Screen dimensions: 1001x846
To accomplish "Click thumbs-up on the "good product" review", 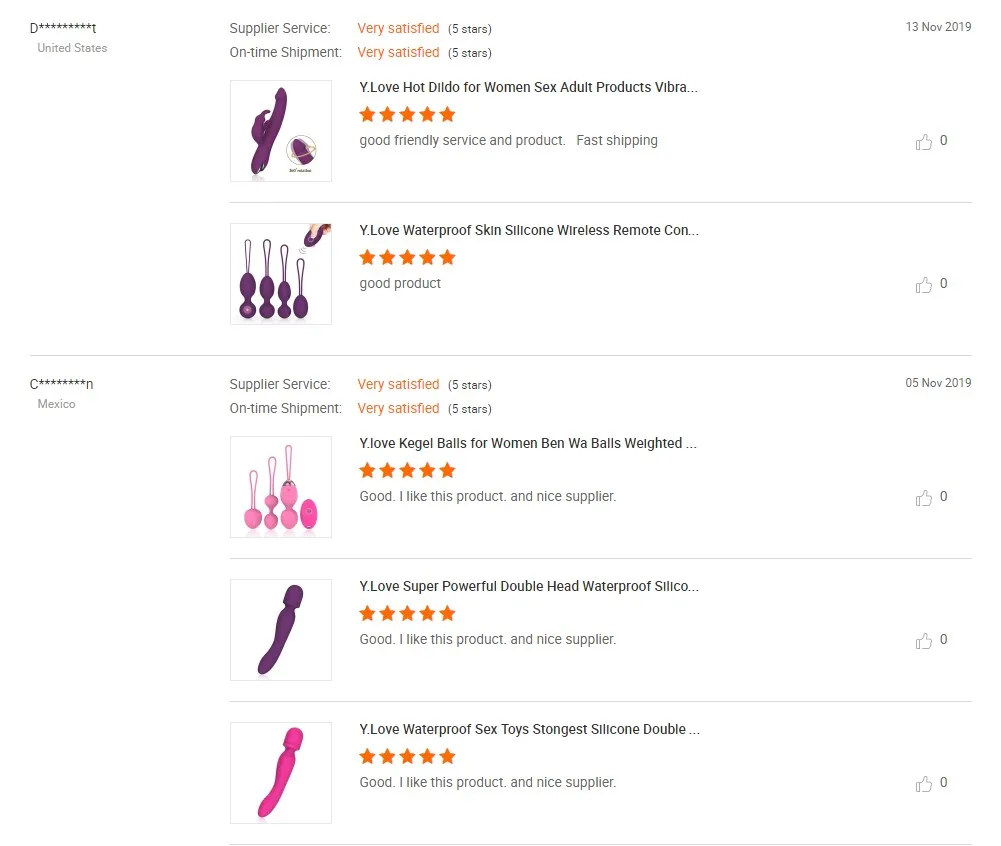I will (x=924, y=285).
